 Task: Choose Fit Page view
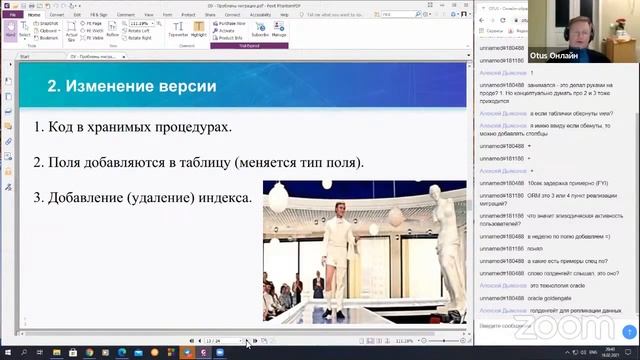pos(91,24)
